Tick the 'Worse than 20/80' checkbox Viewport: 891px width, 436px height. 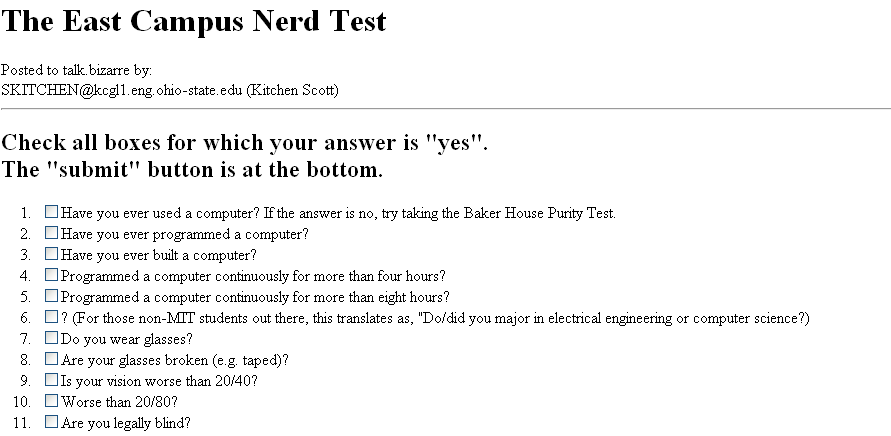[52, 401]
